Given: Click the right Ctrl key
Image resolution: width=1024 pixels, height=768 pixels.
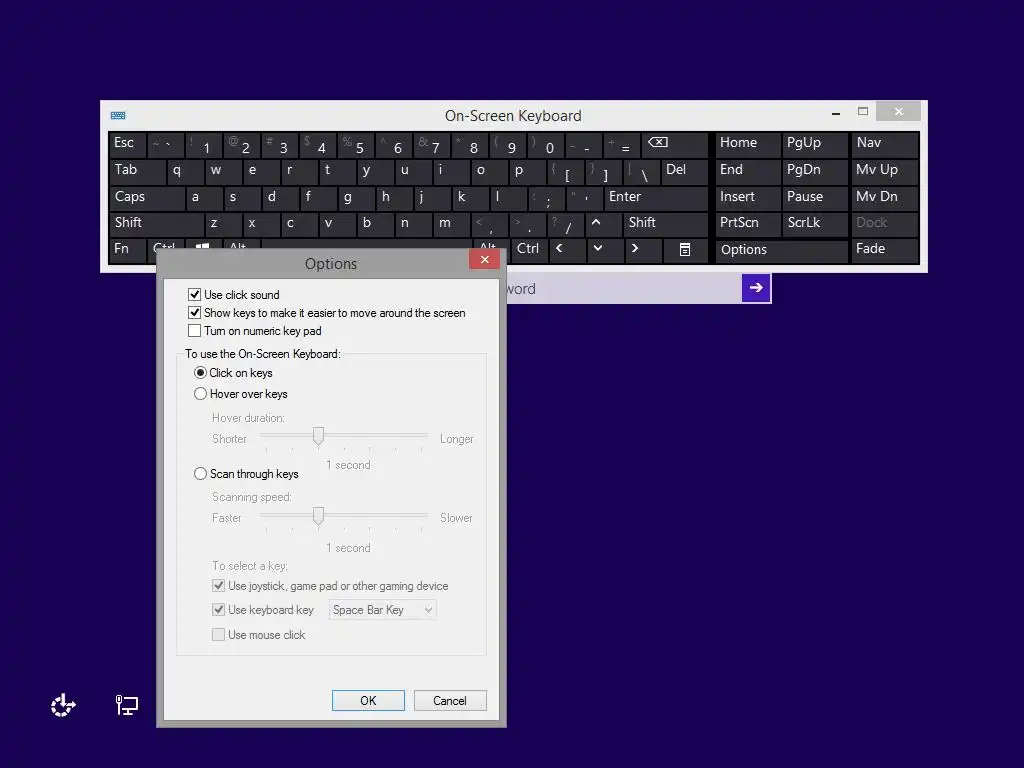Looking at the screenshot, I should pyautogui.click(x=529, y=249).
